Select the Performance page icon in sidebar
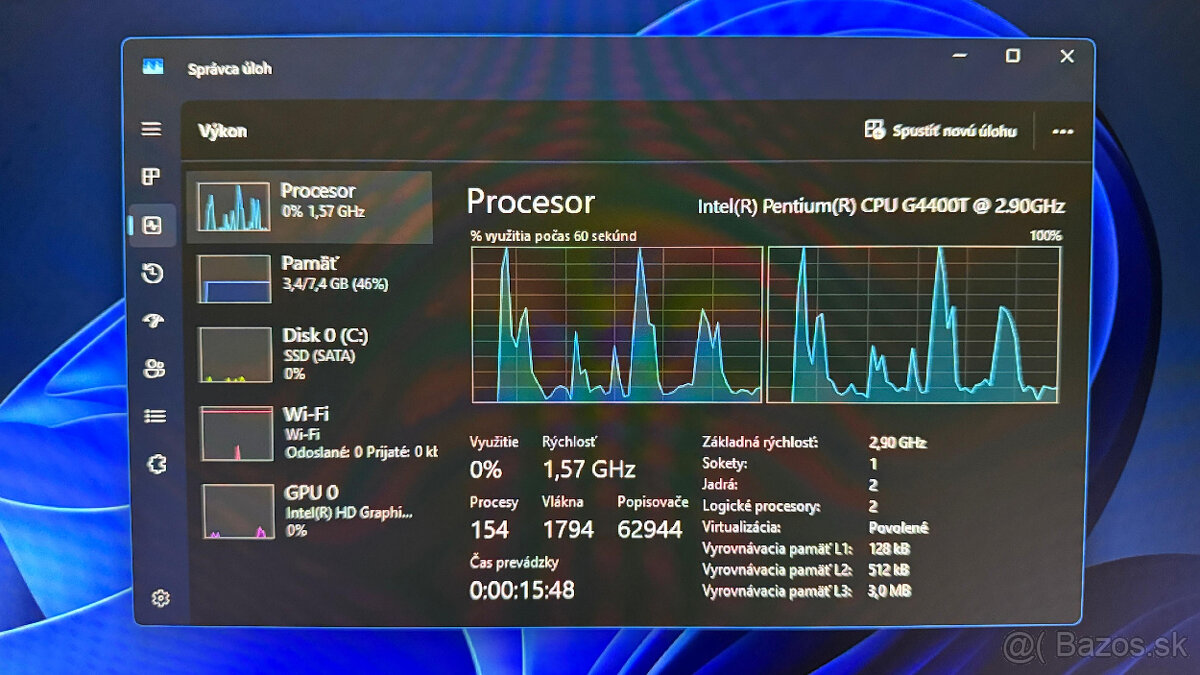The width and height of the screenshot is (1200, 675). pyautogui.click(x=152, y=225)
